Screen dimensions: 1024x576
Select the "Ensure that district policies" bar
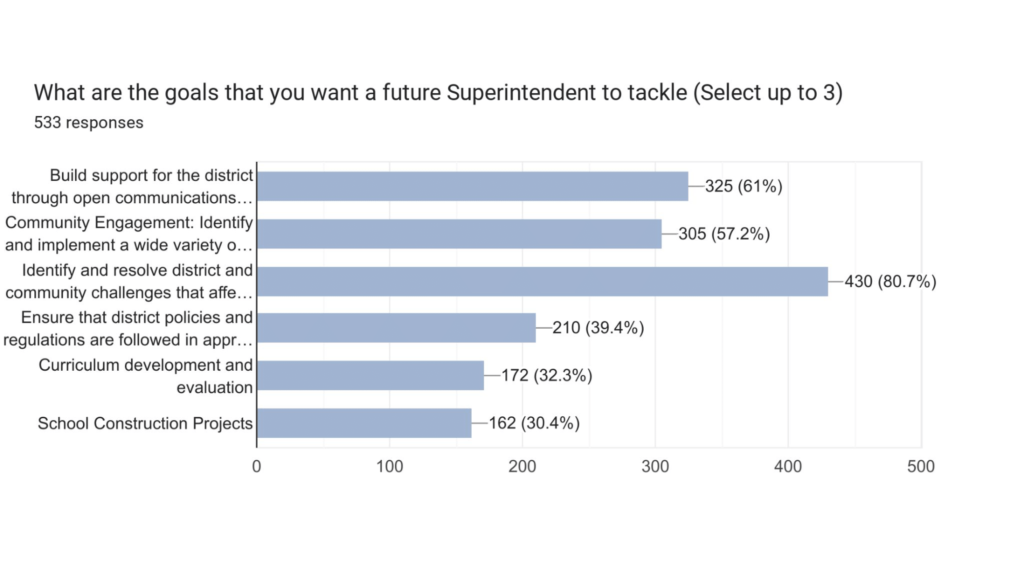point(396,328)
